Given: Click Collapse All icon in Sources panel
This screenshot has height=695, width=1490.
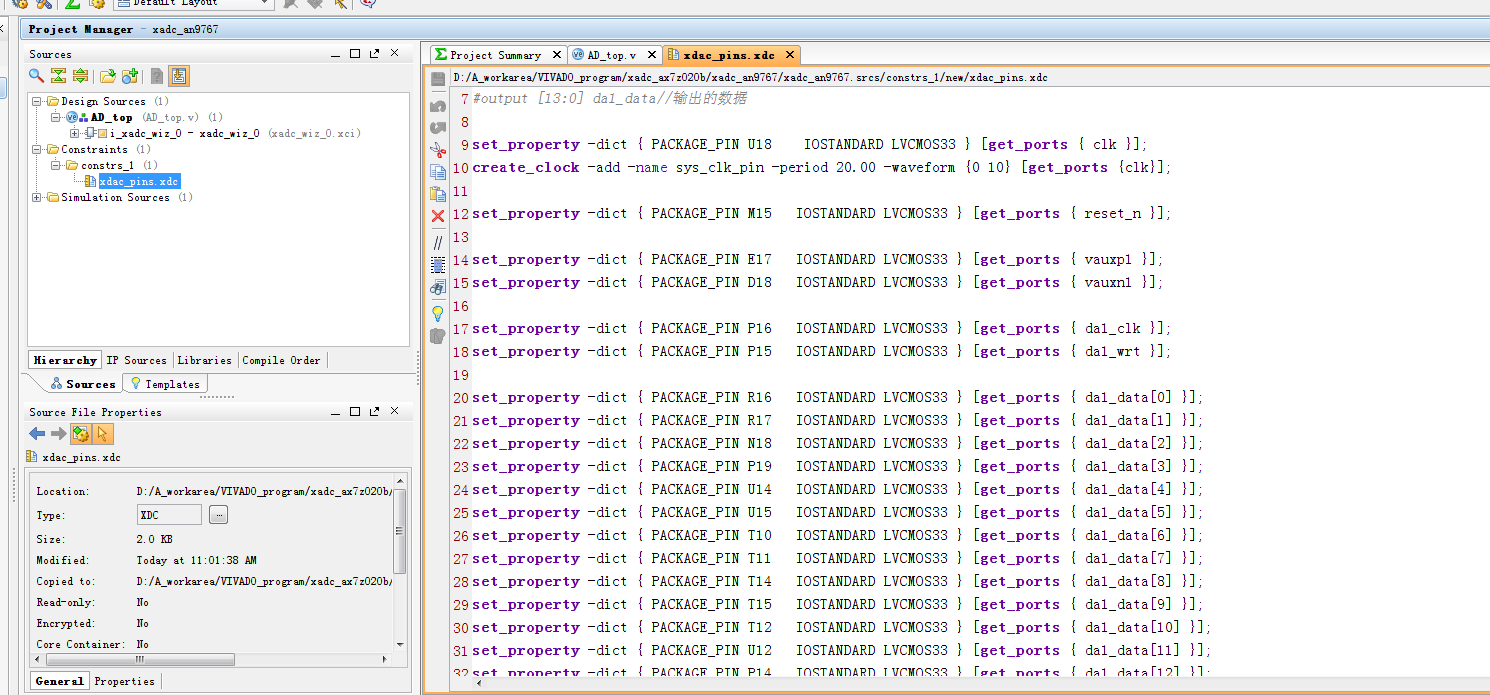Looking at the screenshot, I should 58,76.
